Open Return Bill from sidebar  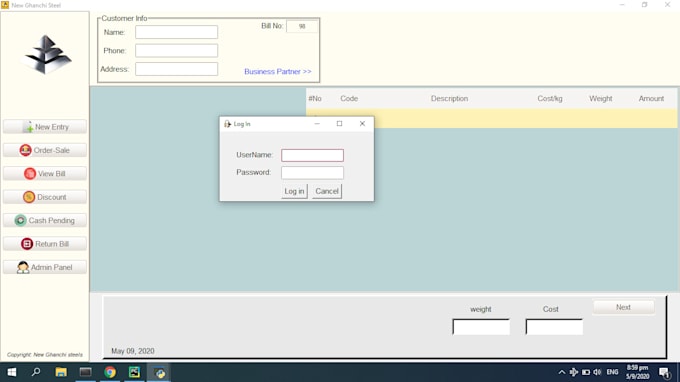[x=45, y=244]
